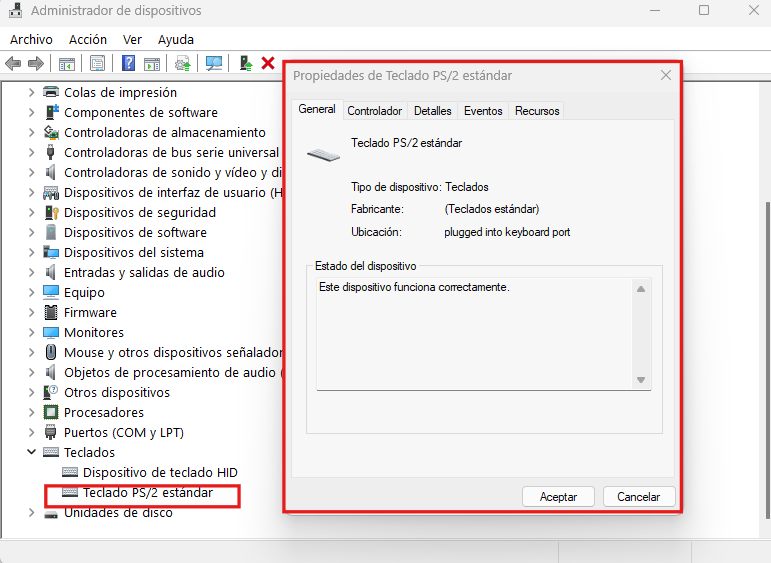
Task: Click the Enable device toolbar icon
Action: (x=245, y=63)
